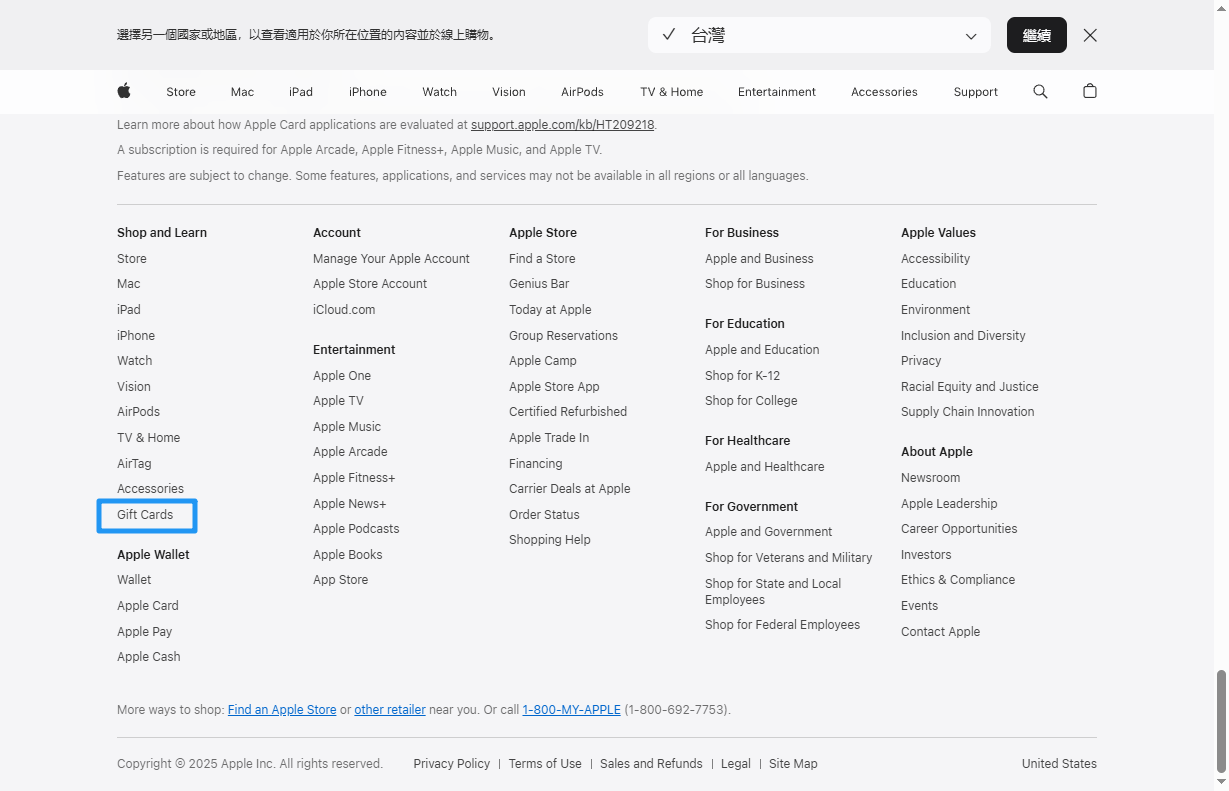
Task: Open the AirPods navigation menu item
Action: [582, 91]
